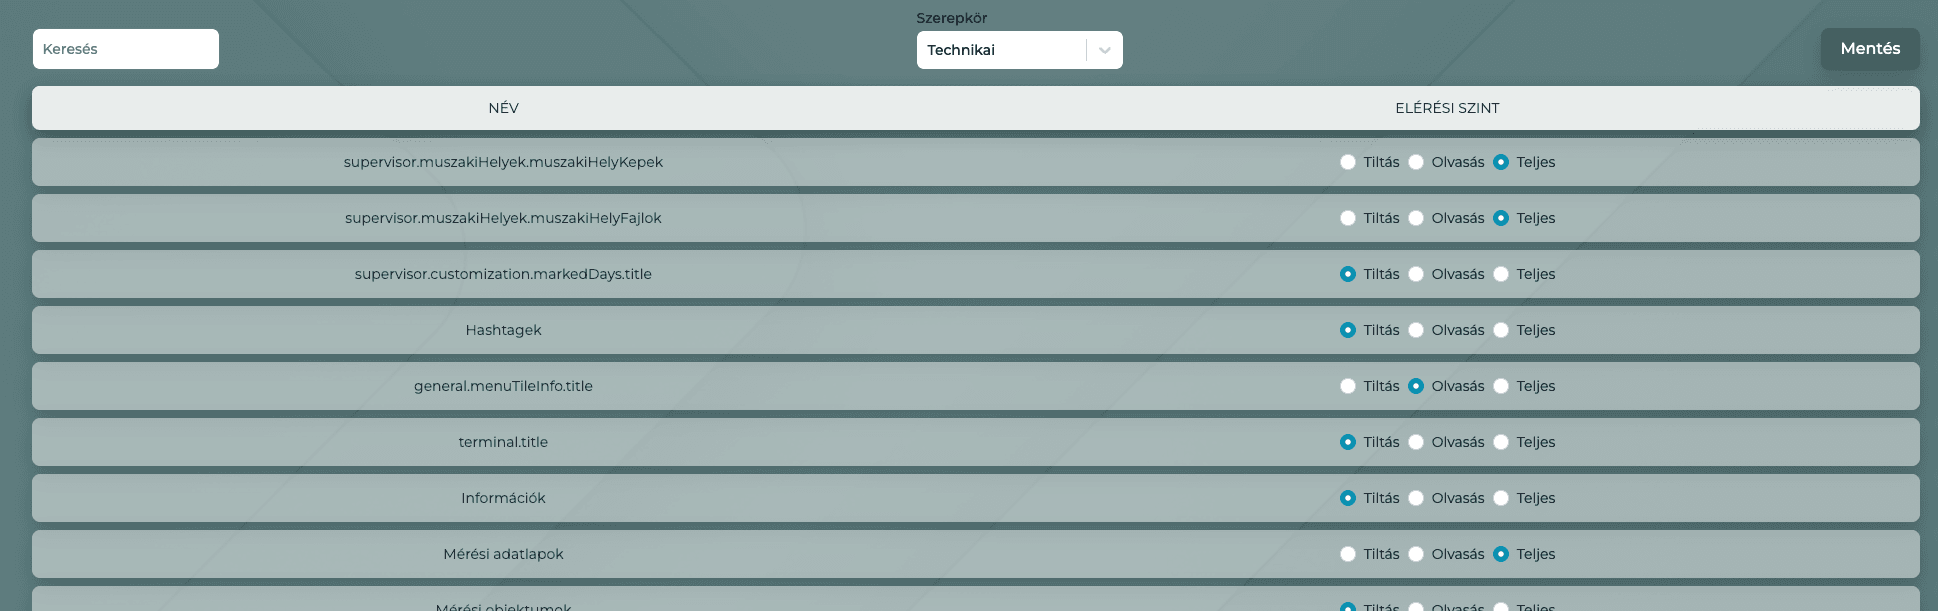The height and width of the screenshot is (611, 1938).
Task: Choose Olvasás for Hashtagek row
Action: [x=1416, y=330]
